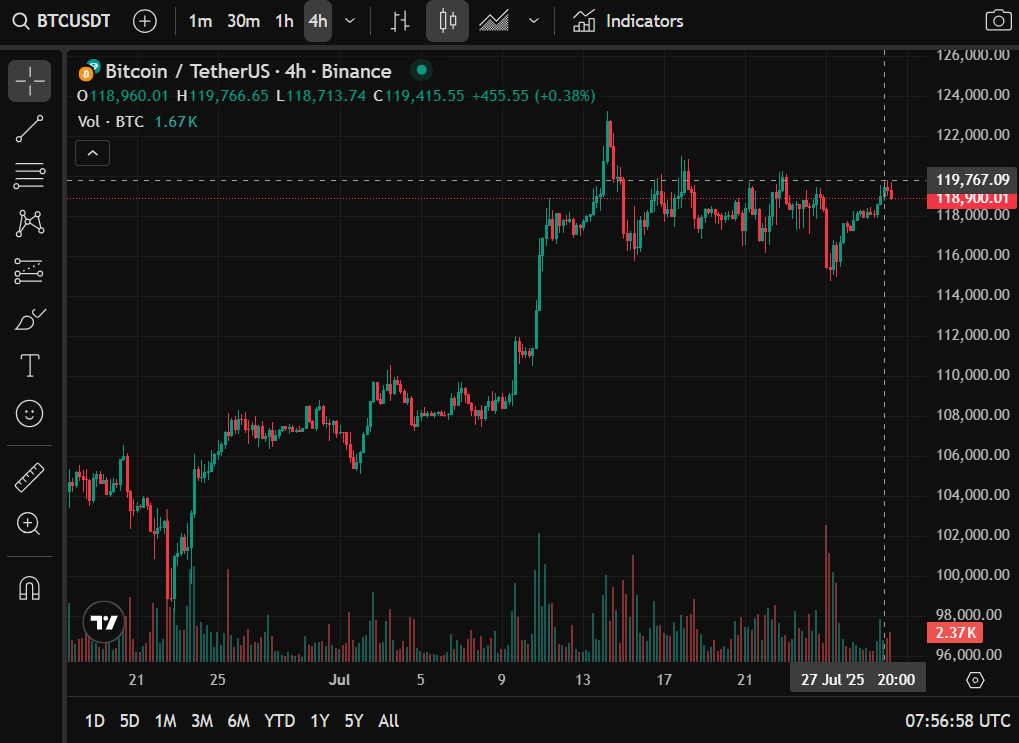Switch to the 1h timeframe
The height and width of the screenshot is (743, 1019).
[x=285, y=21]
